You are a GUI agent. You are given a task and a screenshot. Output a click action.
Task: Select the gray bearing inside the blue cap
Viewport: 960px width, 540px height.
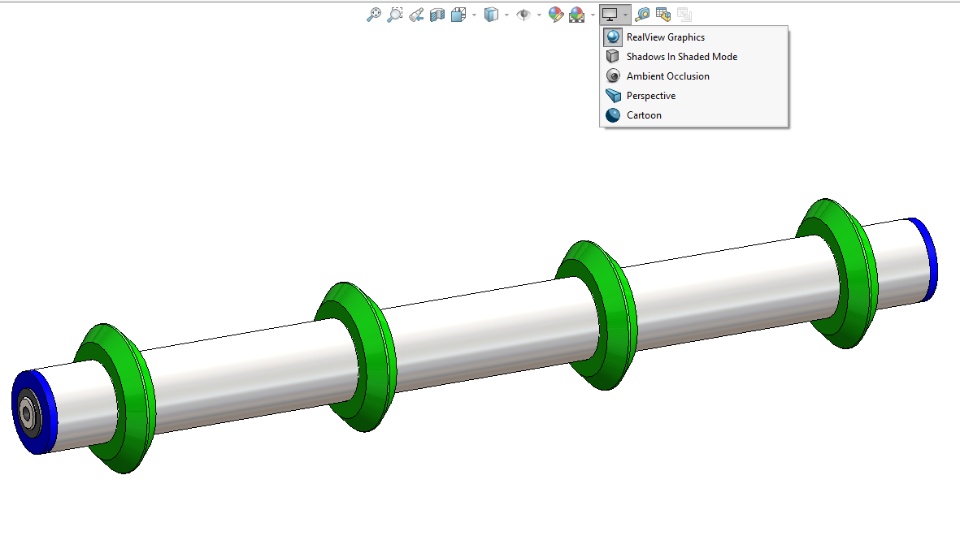(x=28, y=413)
